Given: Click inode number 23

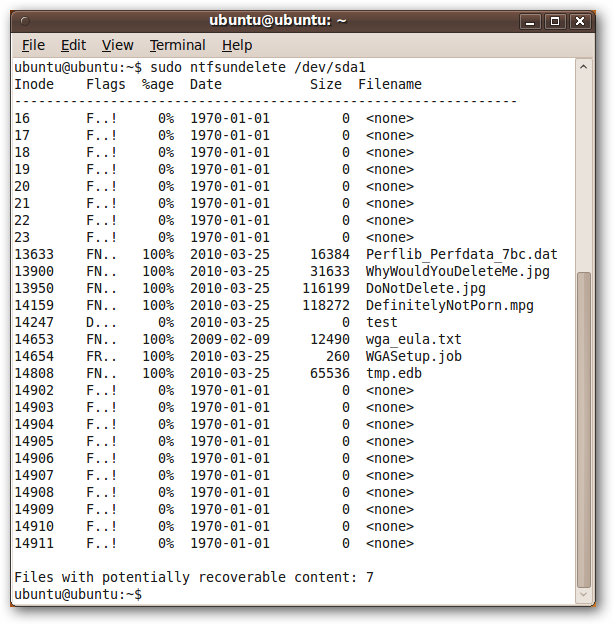Looking at the screenshot, I should [x=22, y=238].
